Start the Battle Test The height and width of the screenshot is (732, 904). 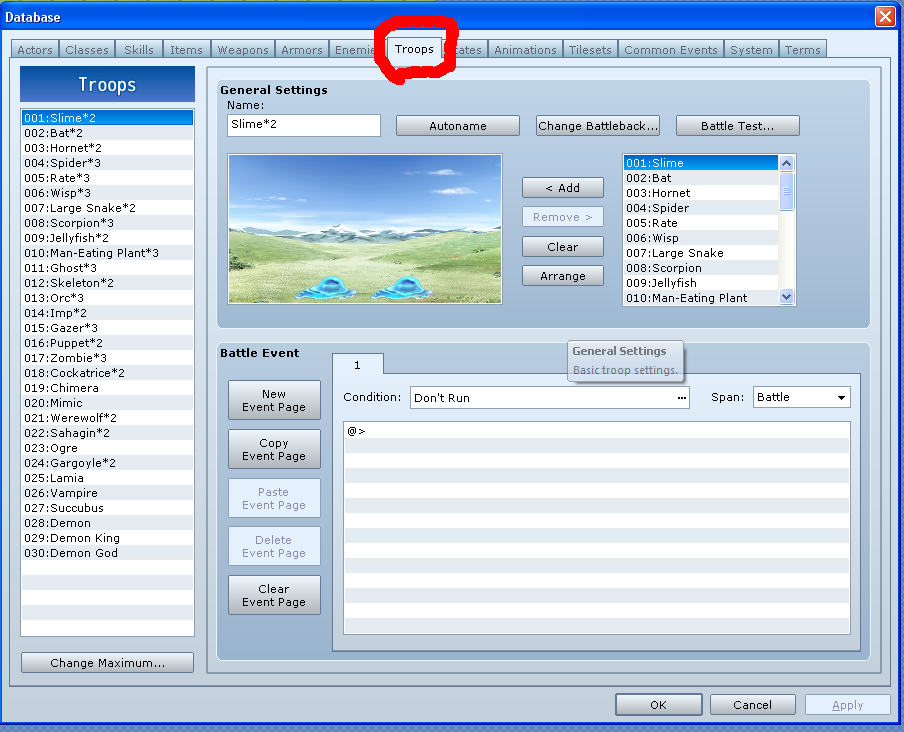pyautogui.click(x=737, y=126)
